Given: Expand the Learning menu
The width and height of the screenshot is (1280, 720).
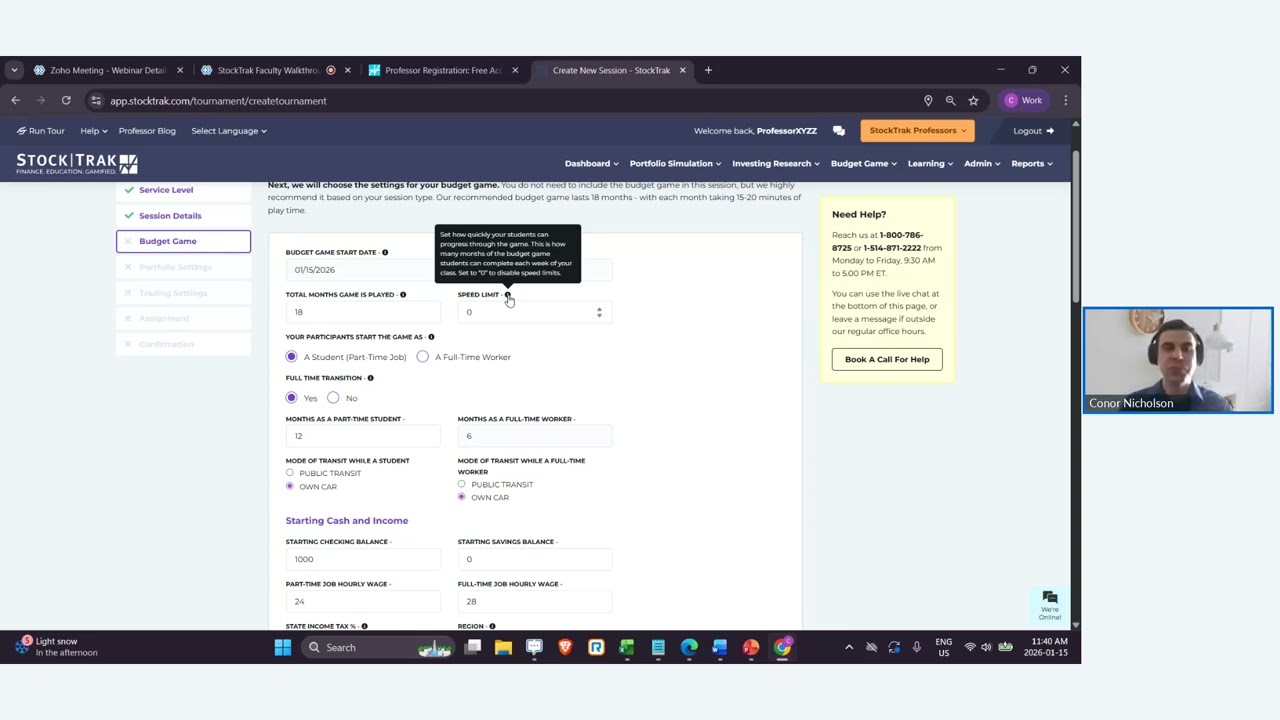Looking at the screenshot, I should click(x=930, y=164).
